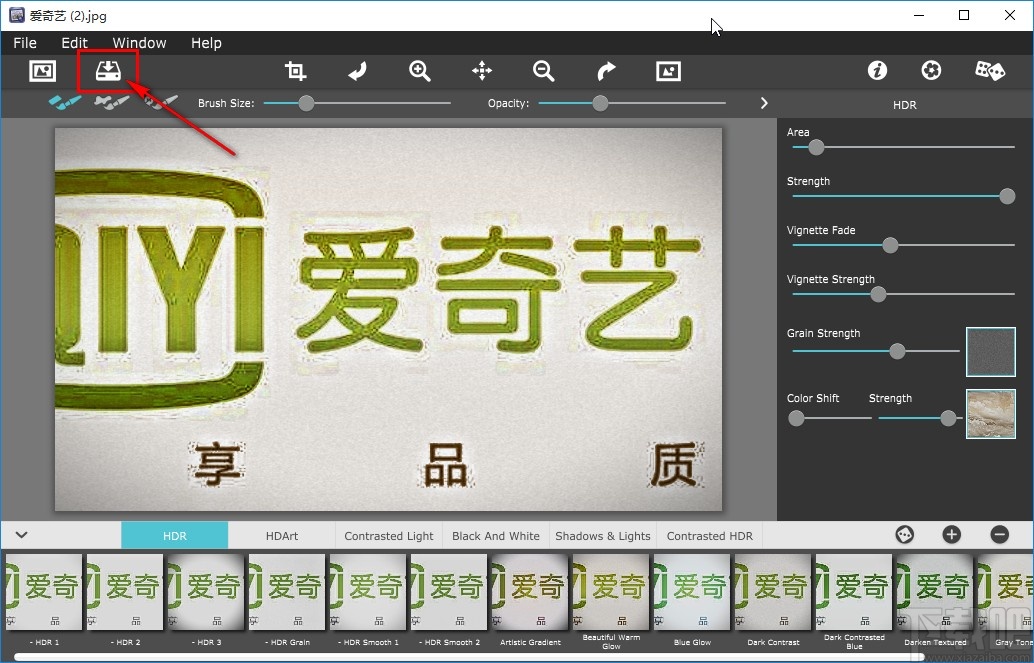Adjust the Brush Size slider

click(306, 103)
